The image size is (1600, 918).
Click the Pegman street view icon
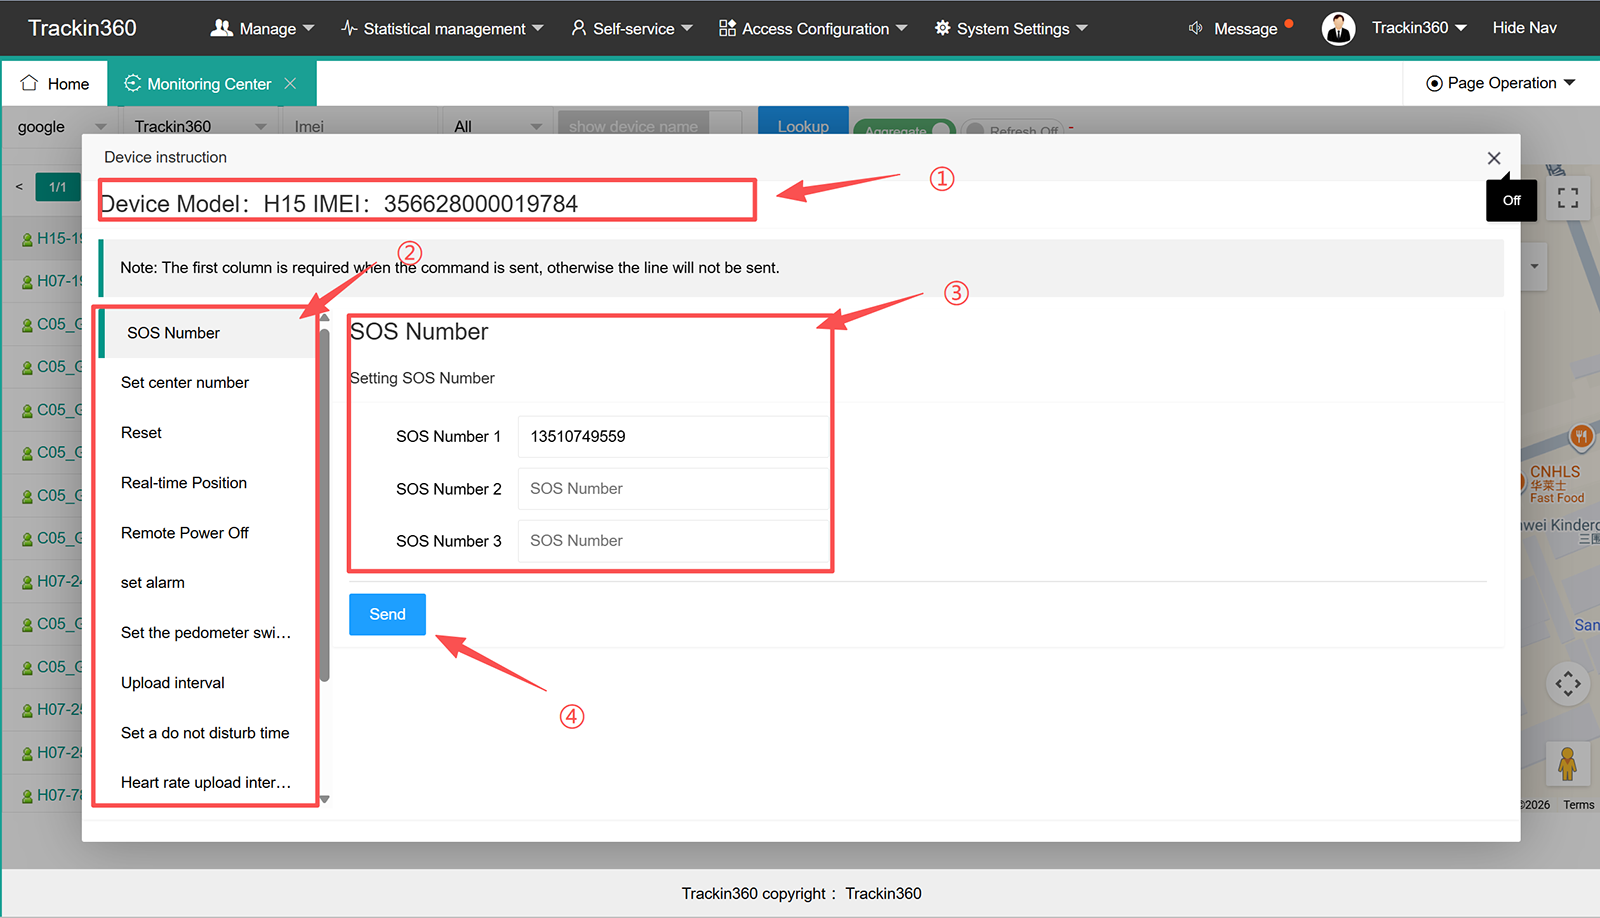pos(1568,765)
